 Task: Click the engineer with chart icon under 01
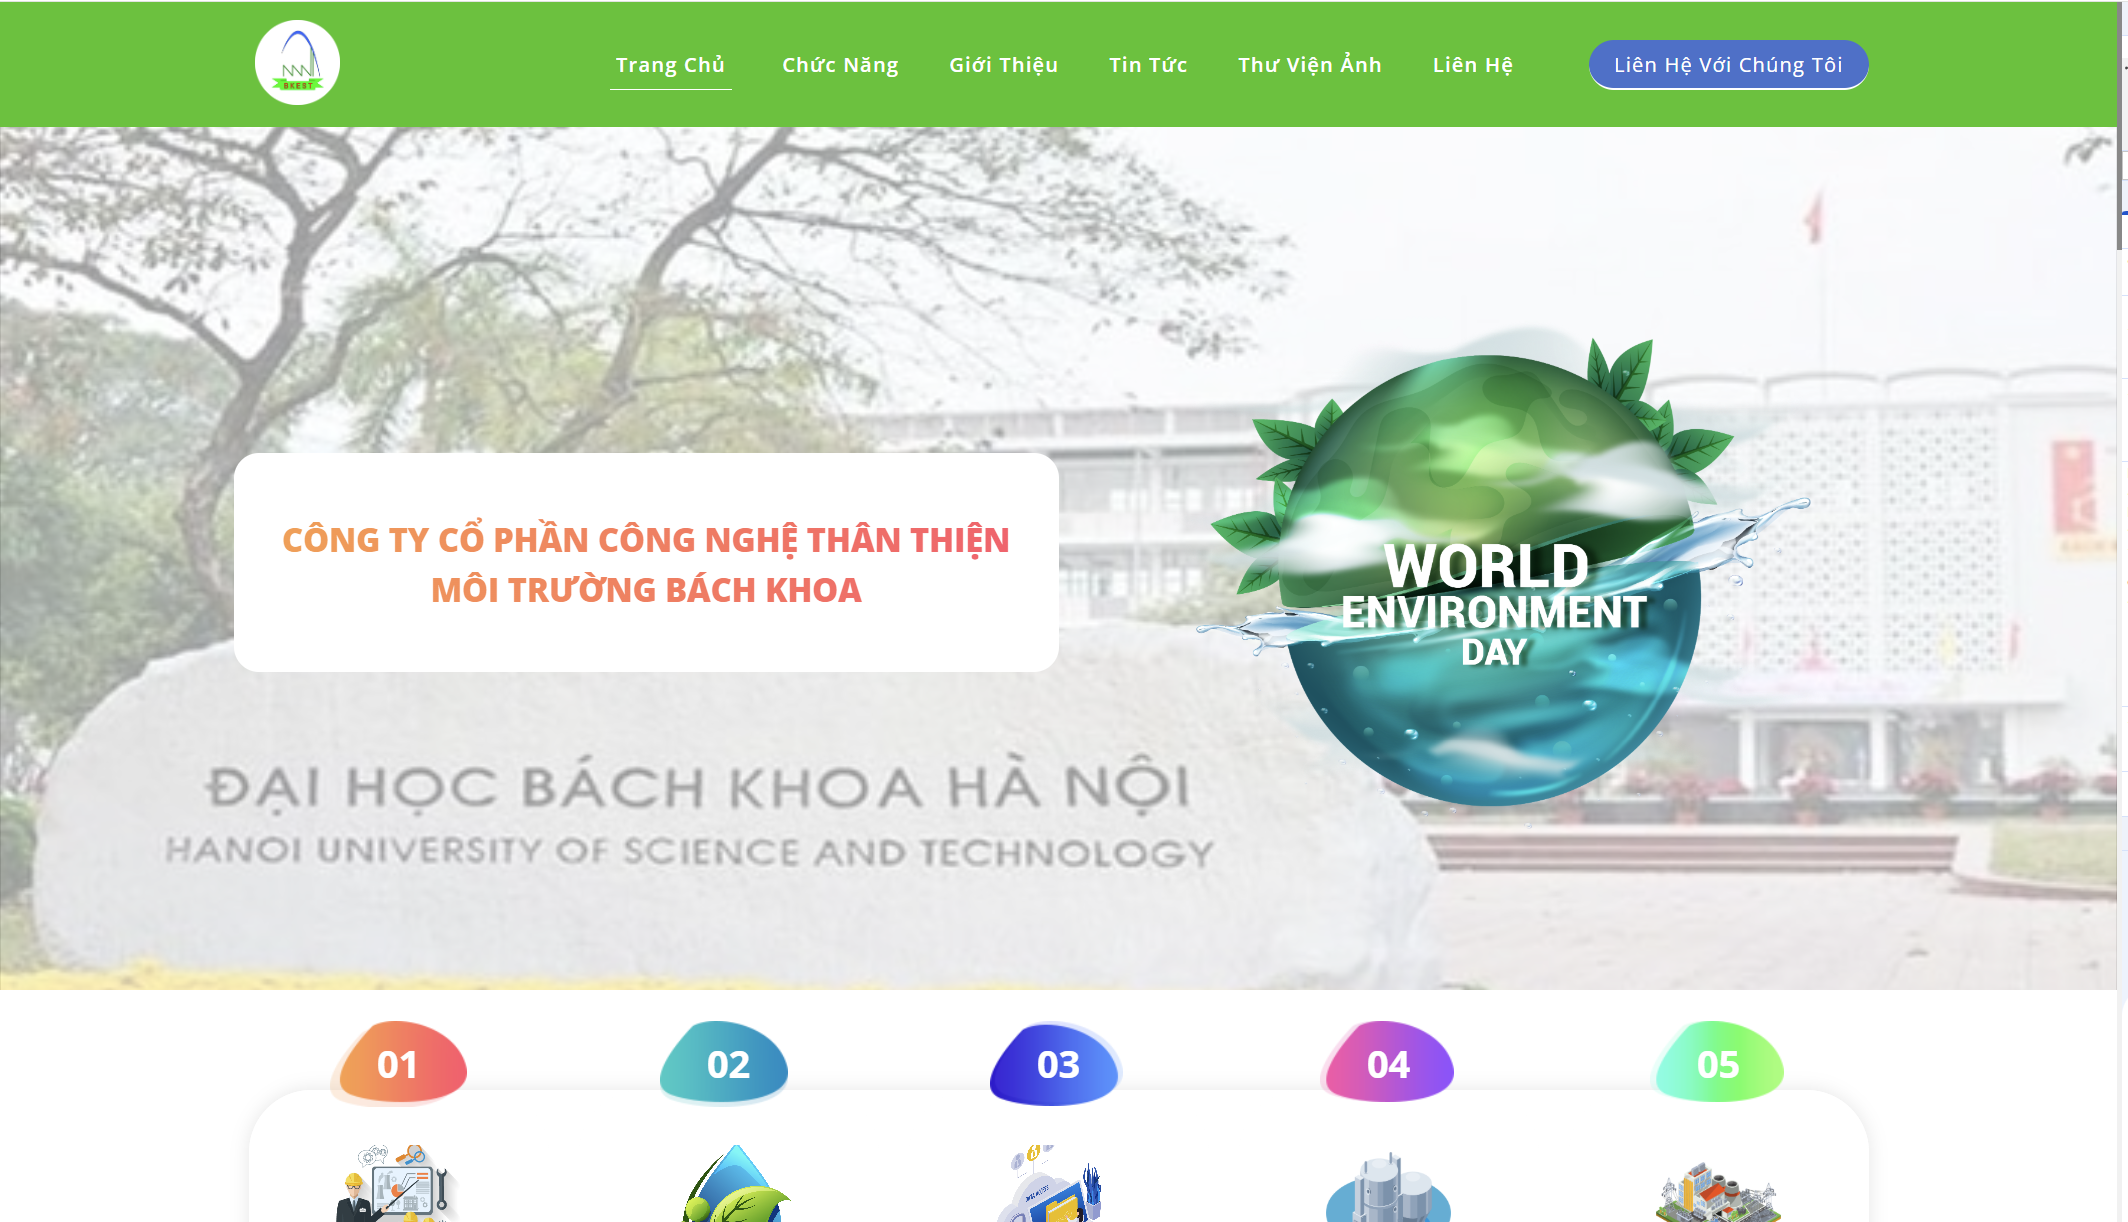click(395, 1184)
